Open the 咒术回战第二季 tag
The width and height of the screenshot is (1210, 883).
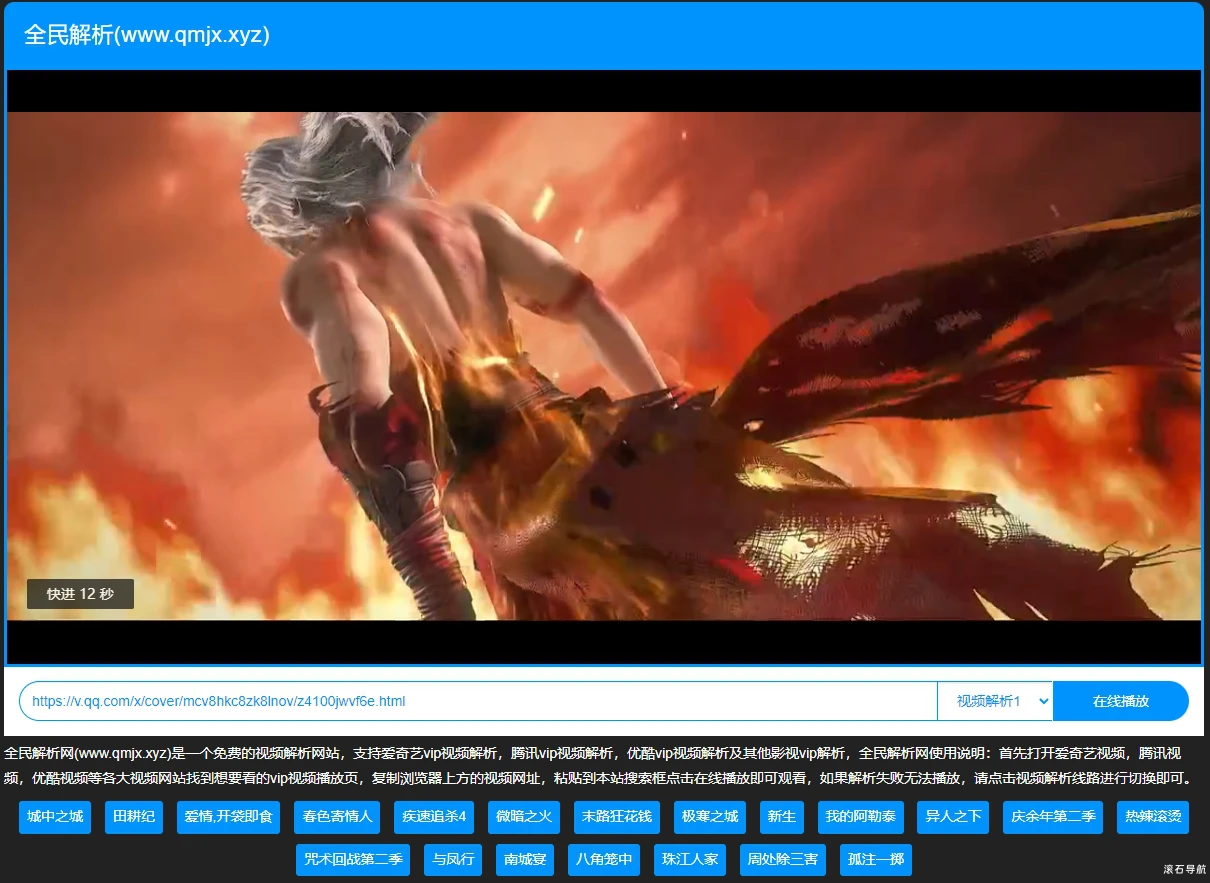click(x=353, y=859)
